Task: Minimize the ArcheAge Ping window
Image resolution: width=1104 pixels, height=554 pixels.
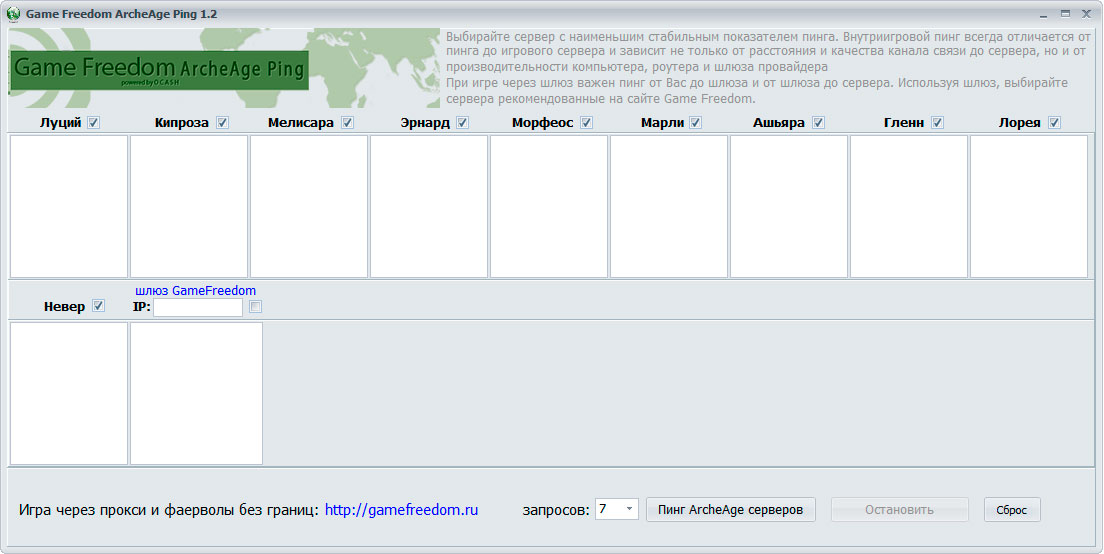Action: 1043,14
